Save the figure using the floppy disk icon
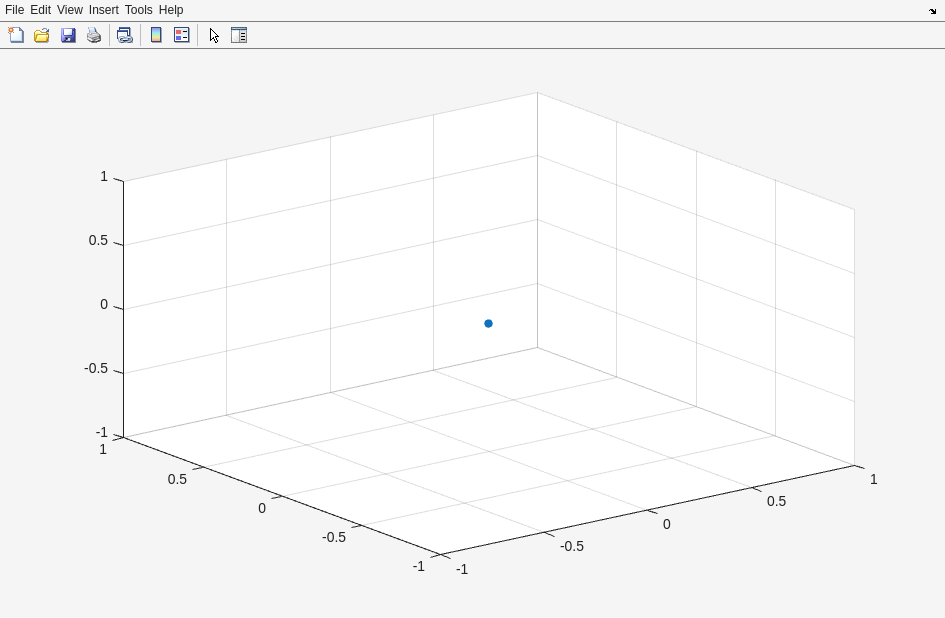The image size is (945, 618). pyautogui.click(x=68, y=35)
